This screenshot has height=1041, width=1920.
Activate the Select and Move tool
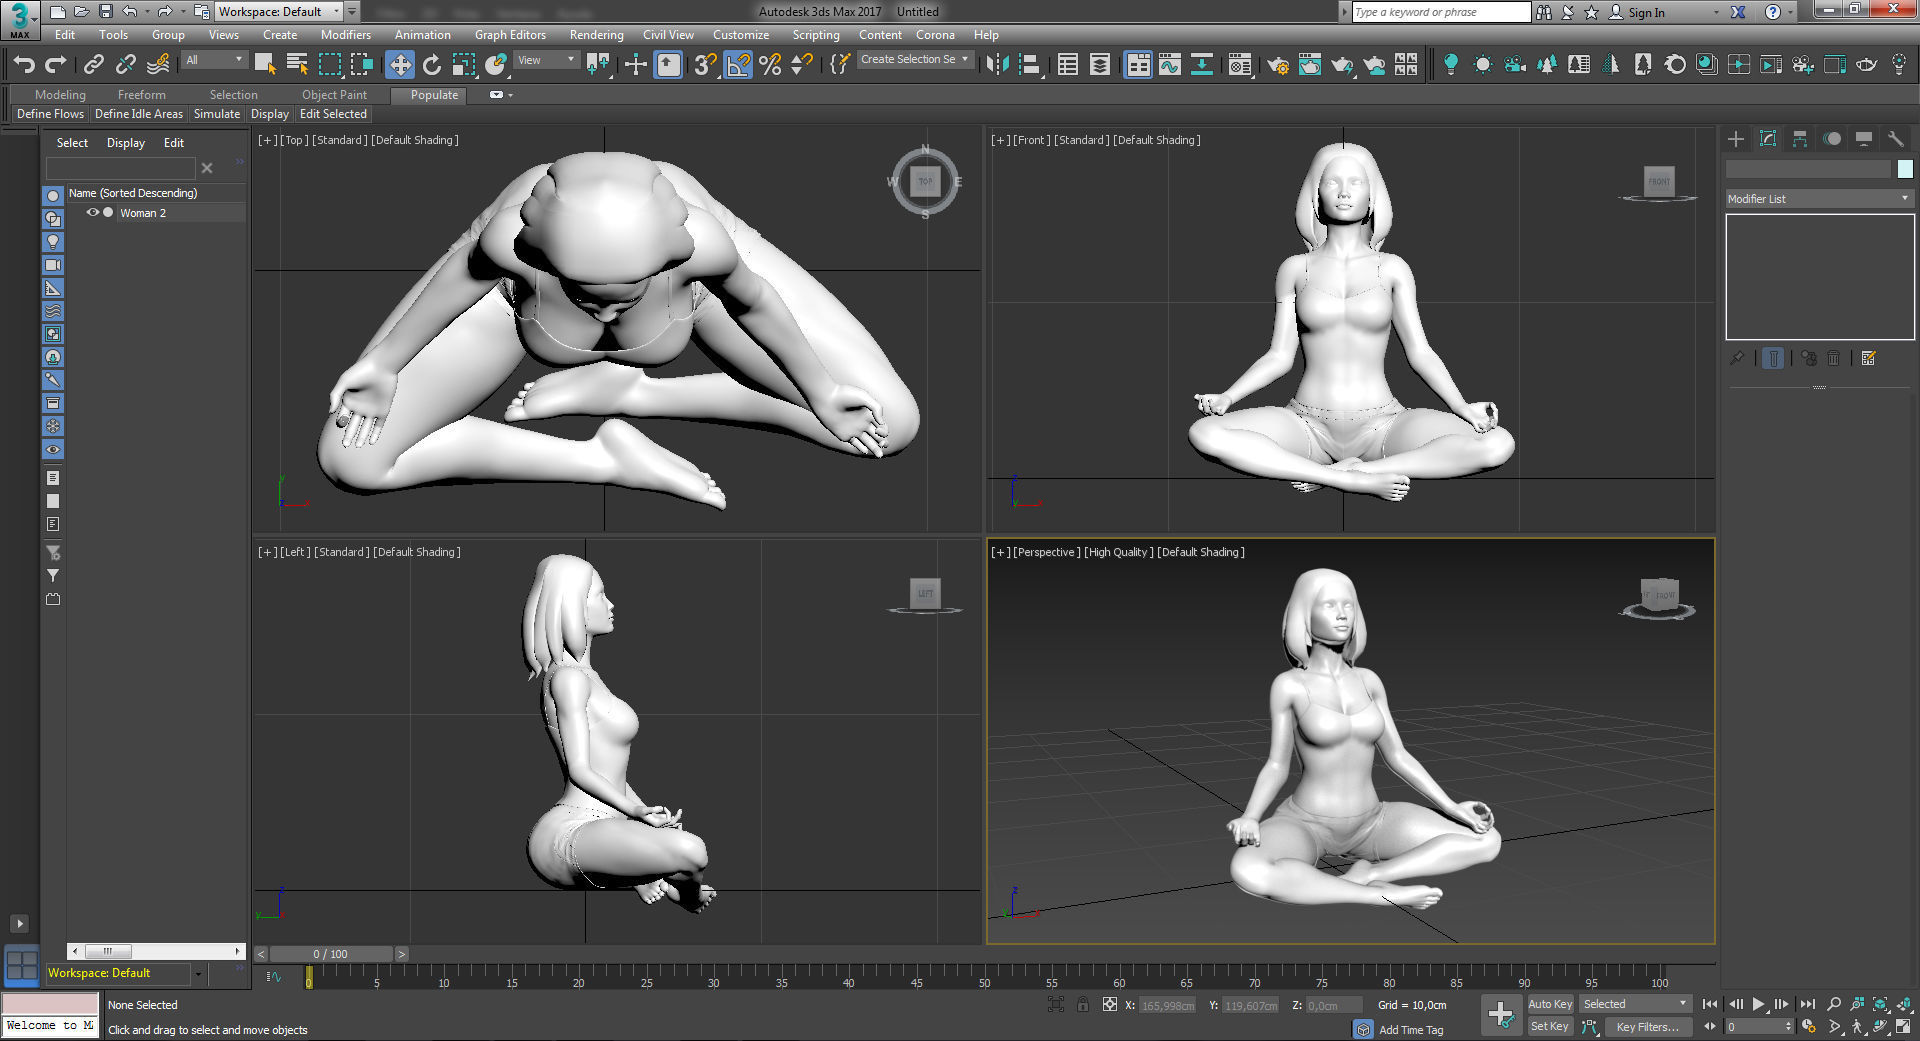coord(400,65)
